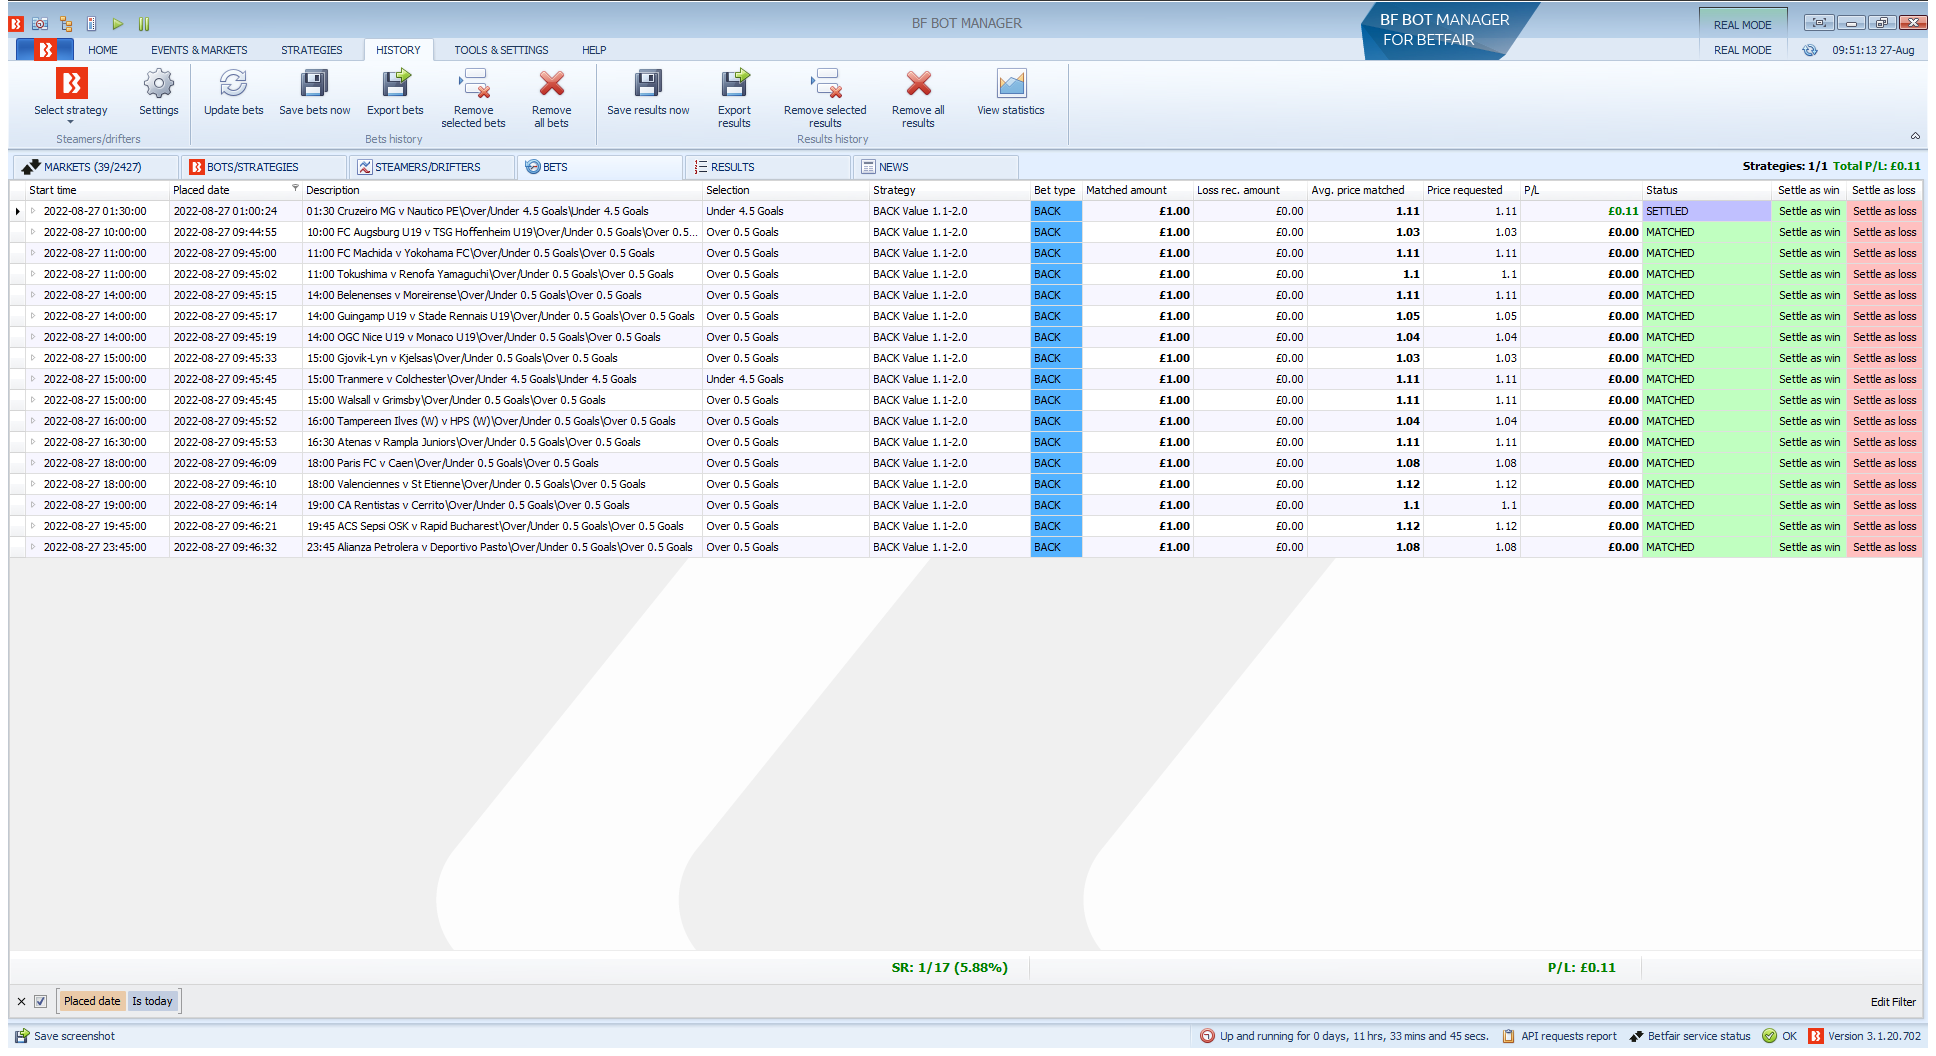Expand the Alianza Petrolera row
The height and width of the screenshot is (1056, 1936).
pyautogui.click(x=33, y=547)
